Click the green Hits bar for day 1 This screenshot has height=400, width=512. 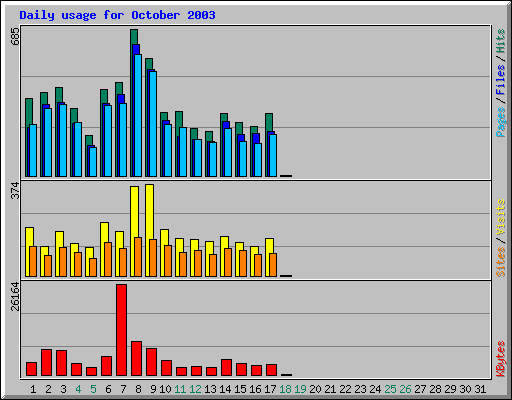tap(29, 112)
